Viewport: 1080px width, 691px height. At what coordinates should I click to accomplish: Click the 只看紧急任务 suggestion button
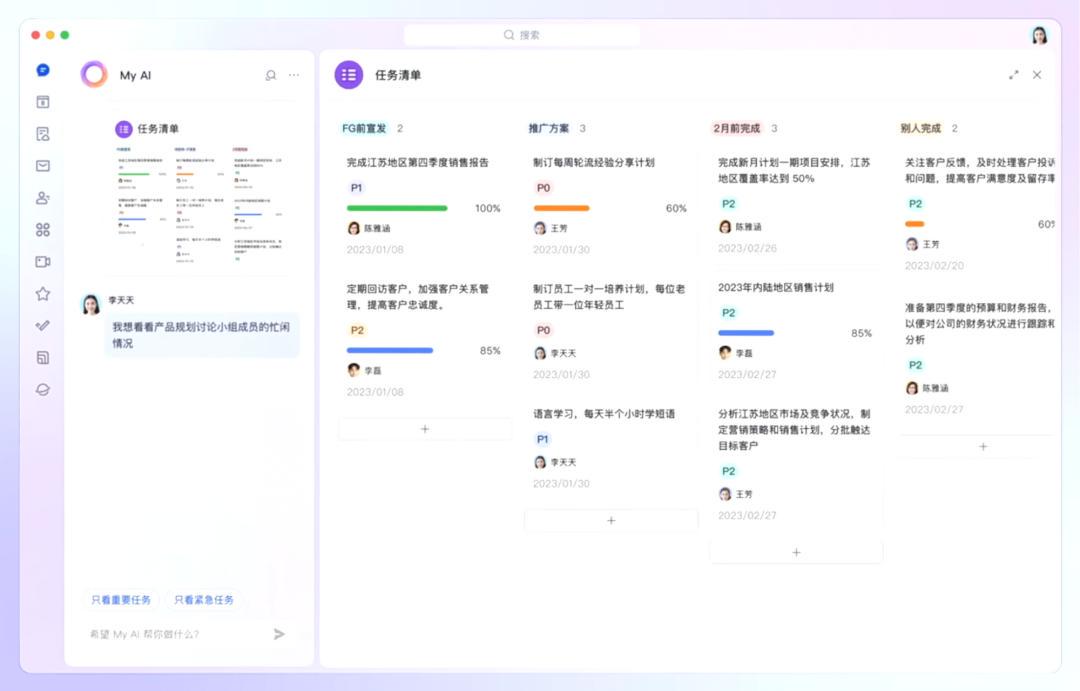tap(204, 600)
